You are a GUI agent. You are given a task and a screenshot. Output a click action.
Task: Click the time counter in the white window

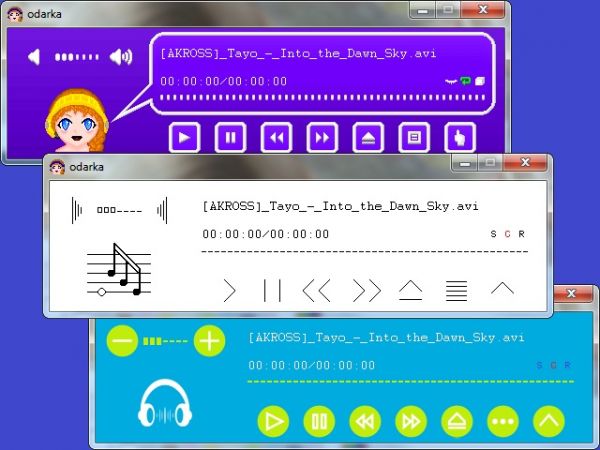[266, 234]
